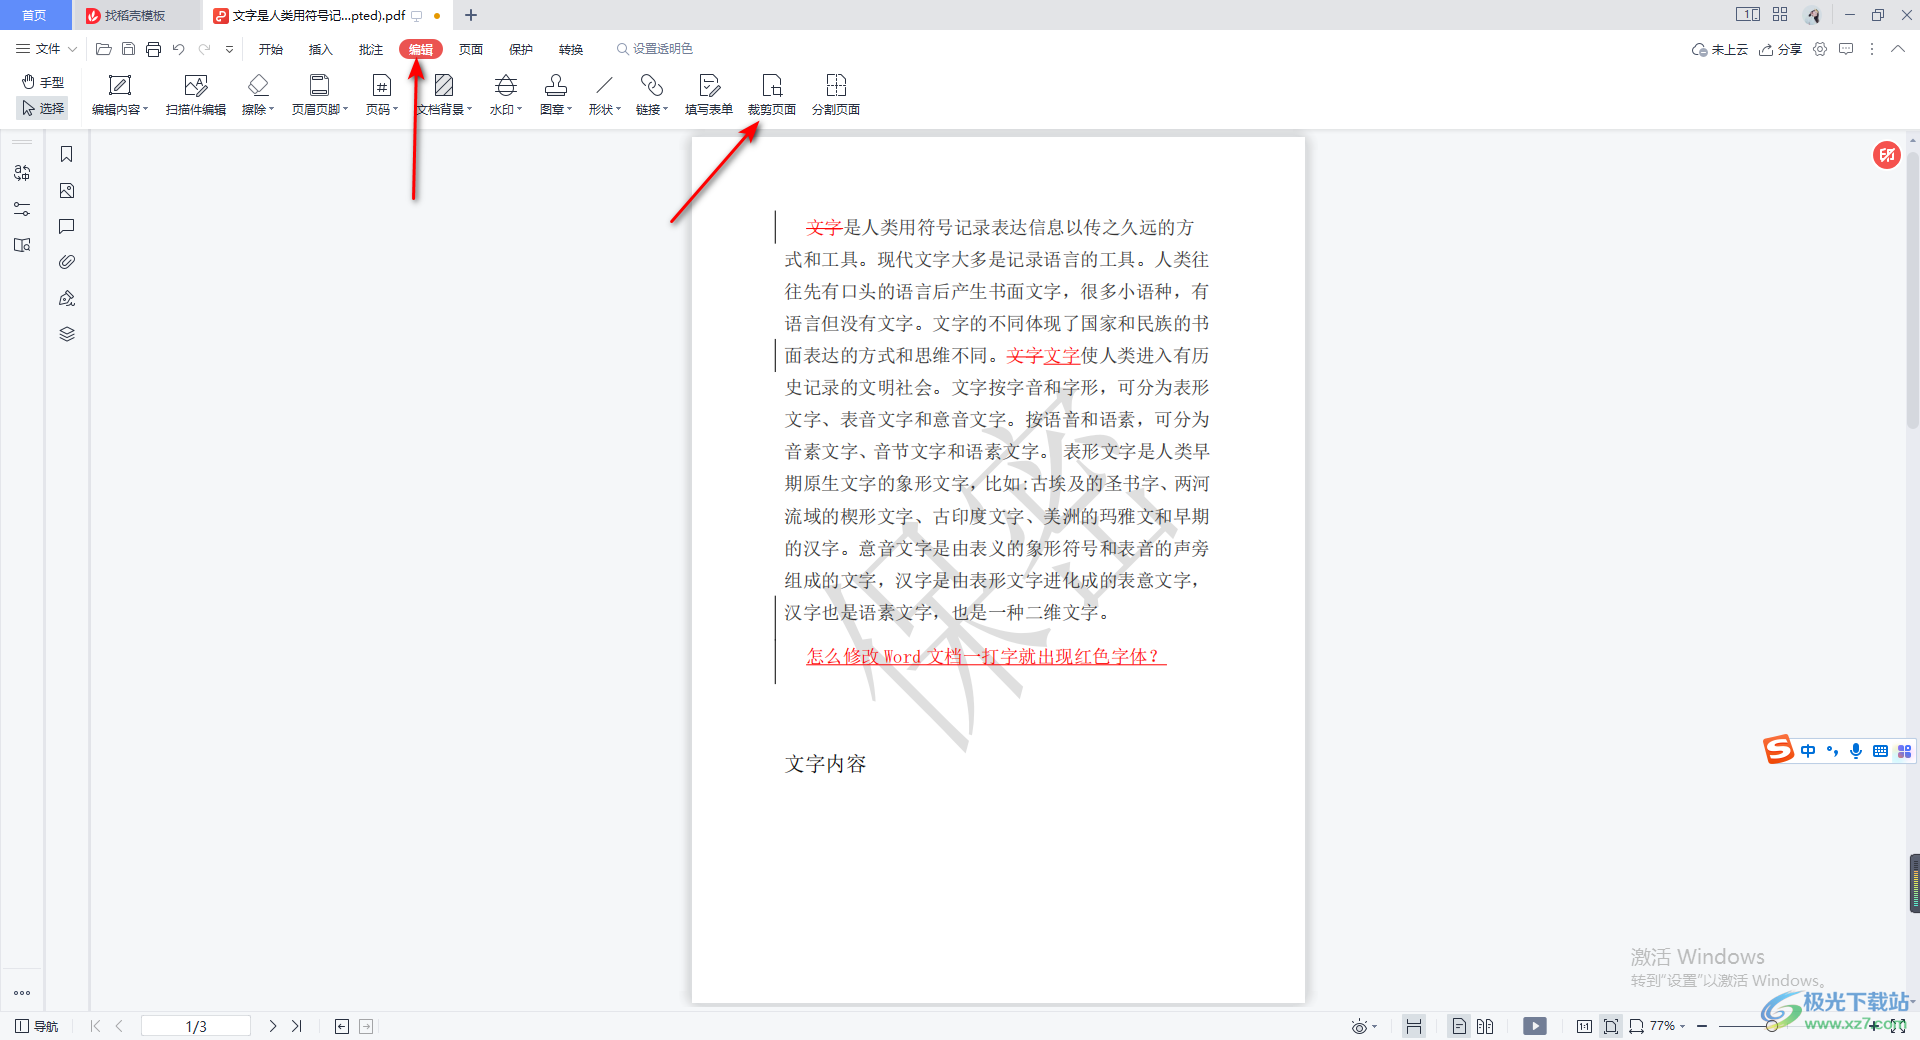Open the Layers panel icon

tap(67, 334)
